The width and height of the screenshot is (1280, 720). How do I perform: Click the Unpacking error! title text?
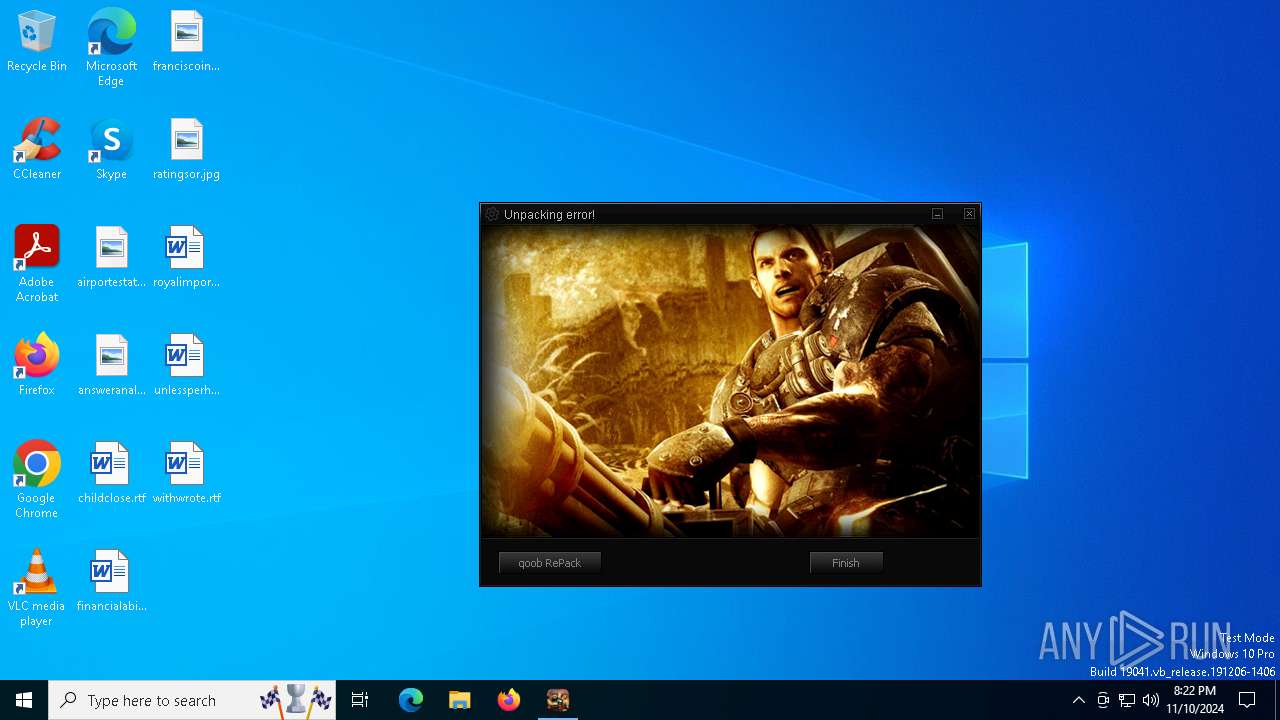coord(549,214)
